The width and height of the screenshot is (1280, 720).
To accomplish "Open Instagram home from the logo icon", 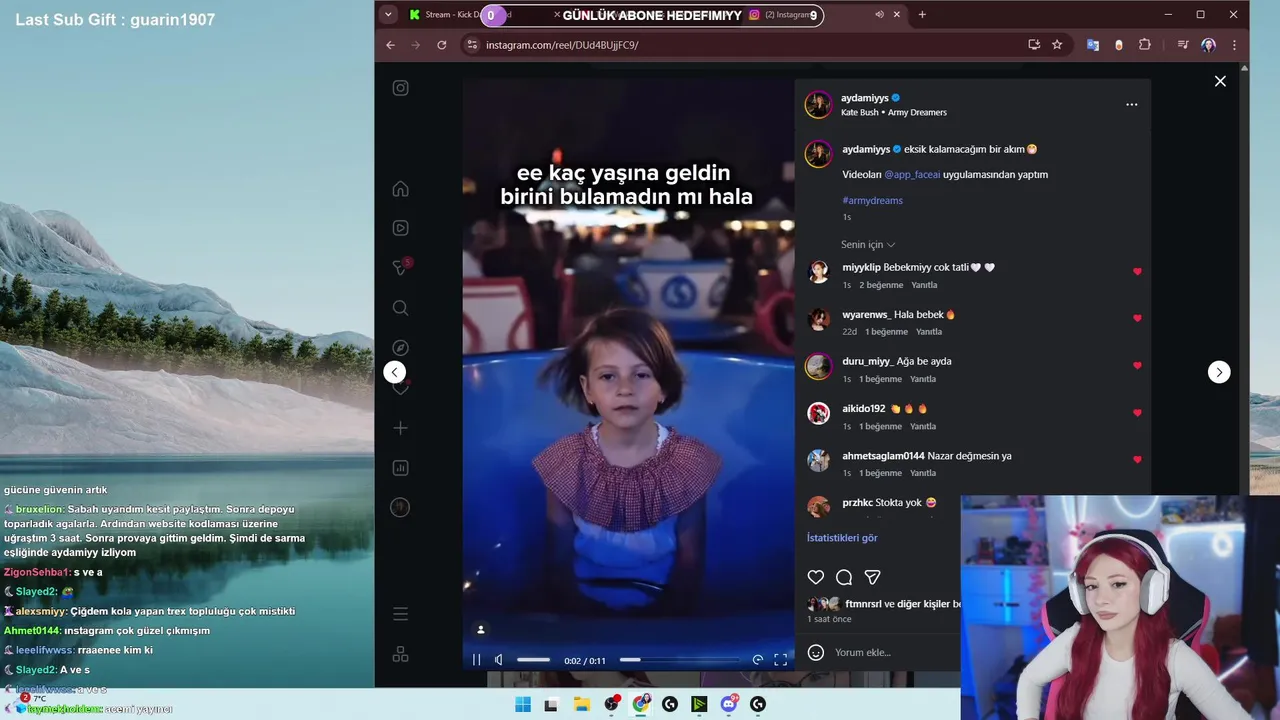I will click(x=400, y=88).
